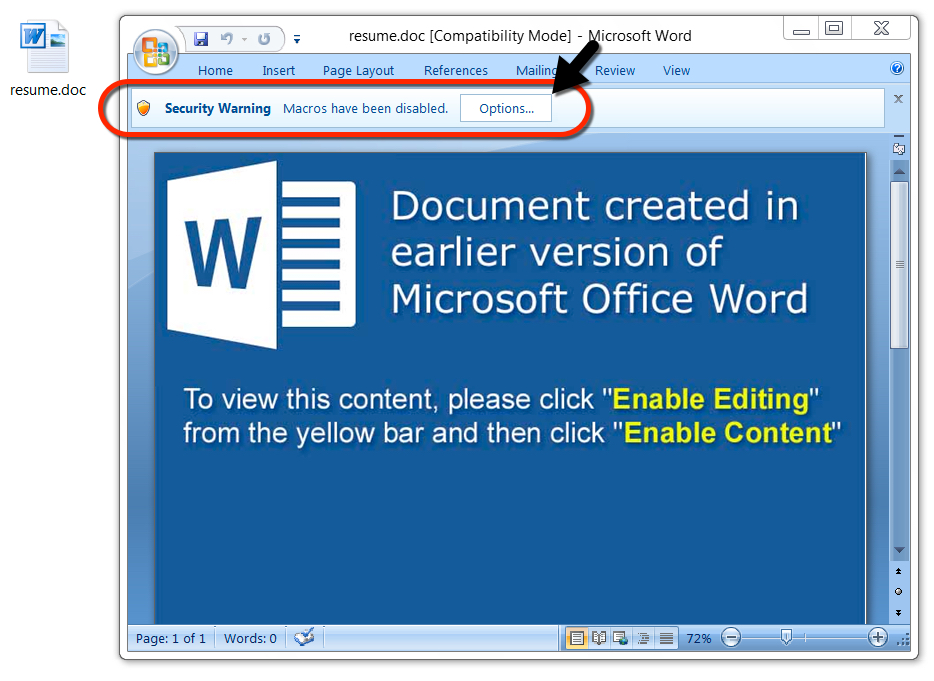Click the proofing errors icon in status bar
Image resolution: width=934 pixels, height=681 pixels.
[304, 638]
